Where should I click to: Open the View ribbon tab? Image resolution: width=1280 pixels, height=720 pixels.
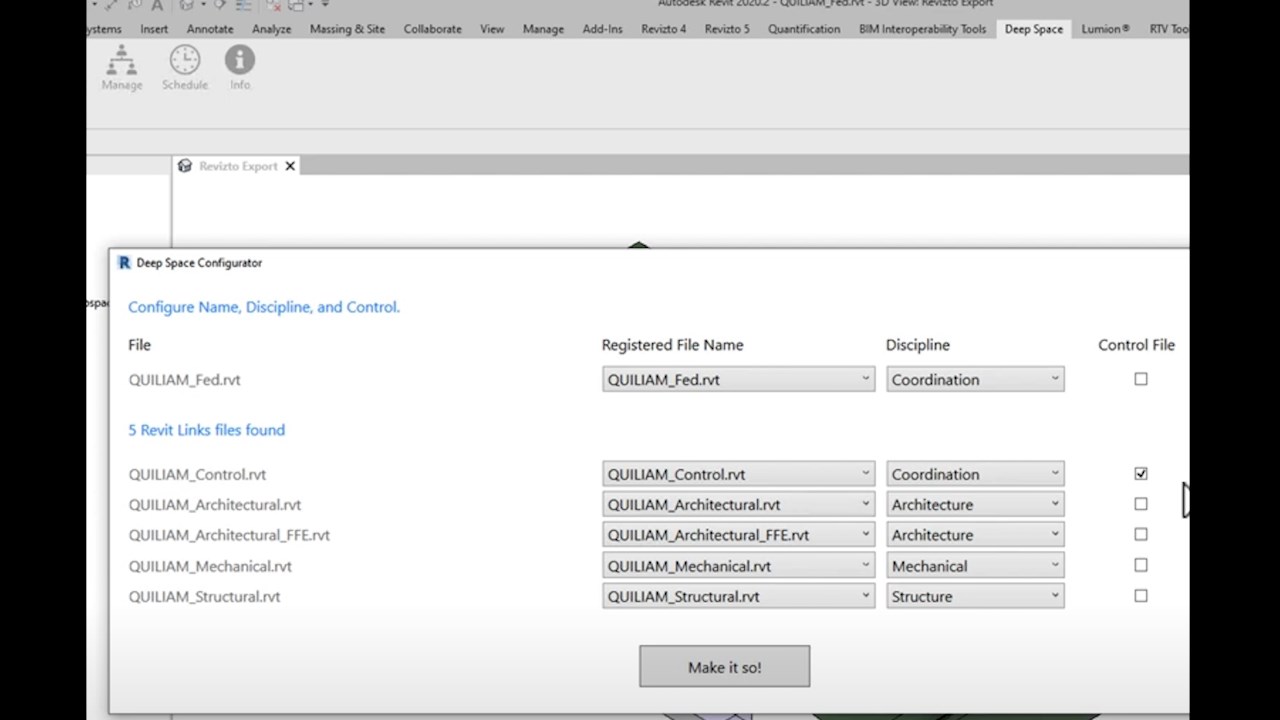(x=492, y=29)
